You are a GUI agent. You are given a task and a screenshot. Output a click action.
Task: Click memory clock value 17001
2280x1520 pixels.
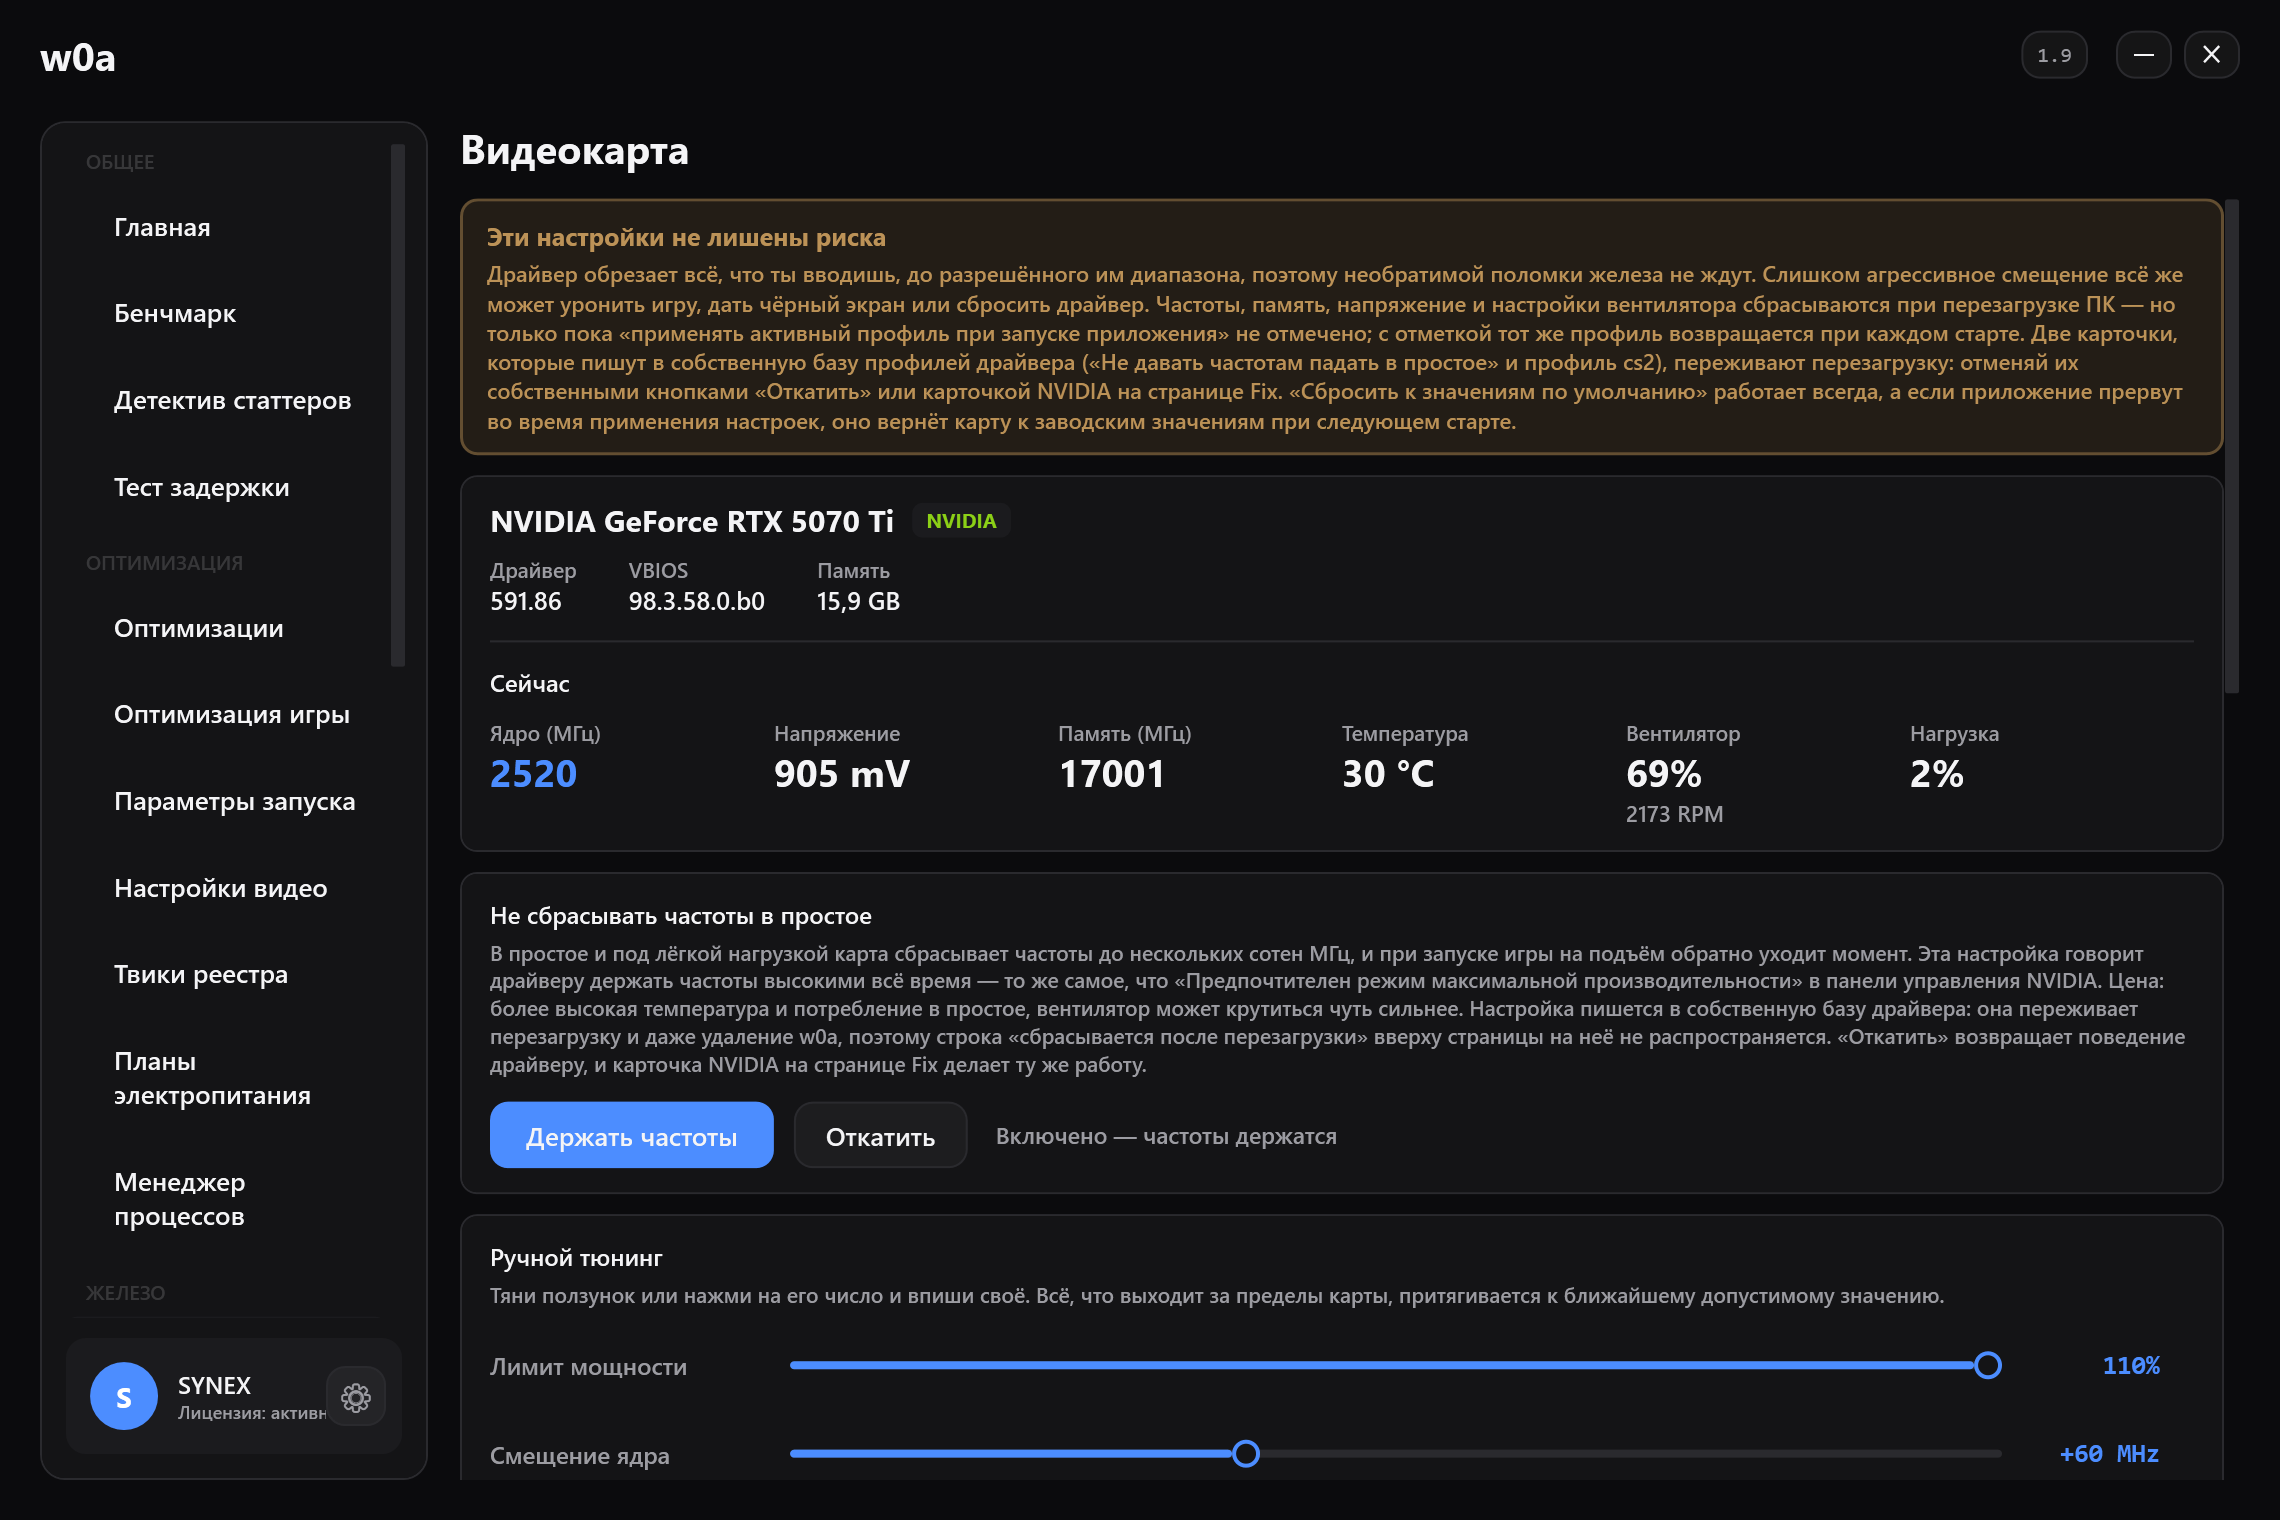(x=1111, y=774)
